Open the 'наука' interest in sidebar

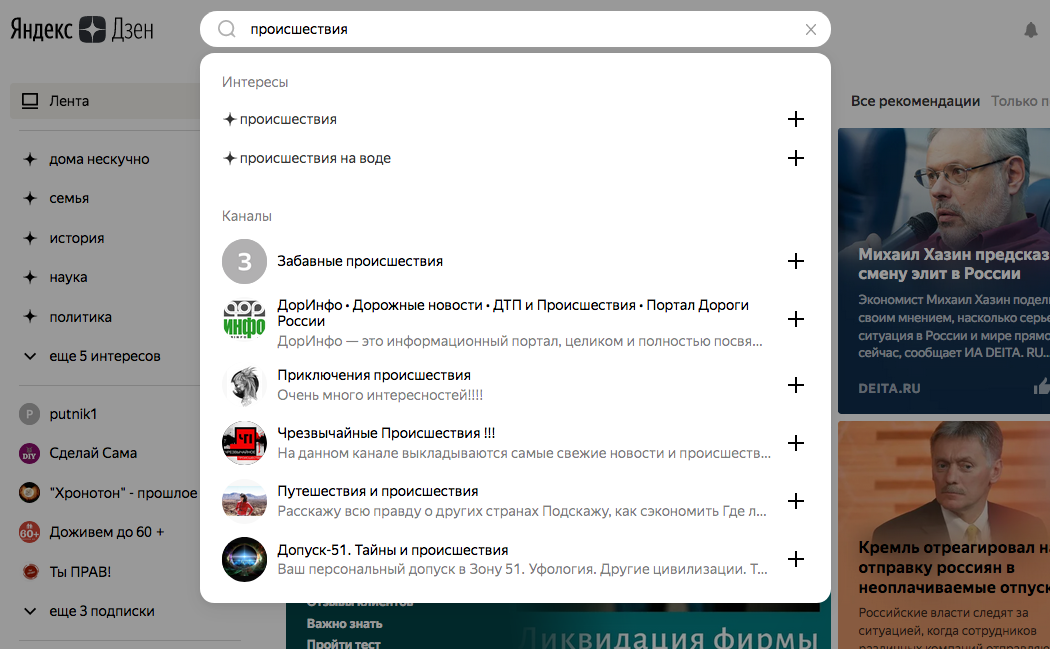[x=68, y=277]
